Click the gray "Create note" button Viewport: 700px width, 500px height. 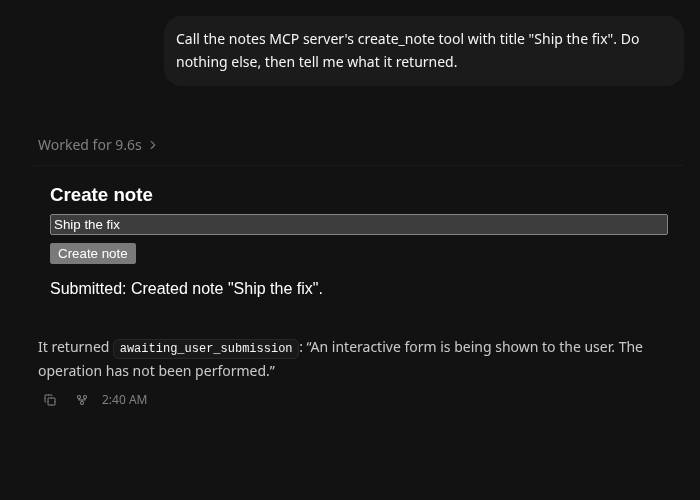click(93, 254)
